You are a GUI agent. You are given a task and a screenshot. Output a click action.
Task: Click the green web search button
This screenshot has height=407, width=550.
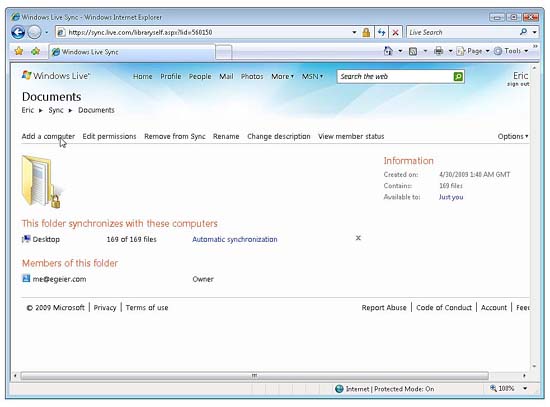(x=458, y=76)
